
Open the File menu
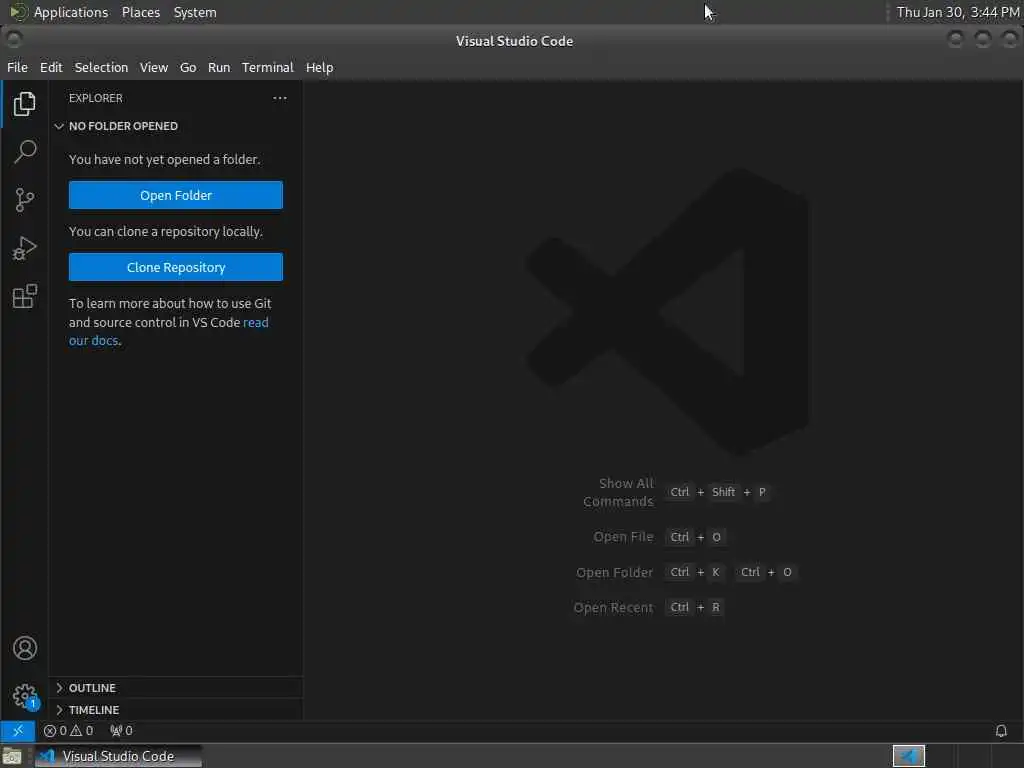point(17,67)
